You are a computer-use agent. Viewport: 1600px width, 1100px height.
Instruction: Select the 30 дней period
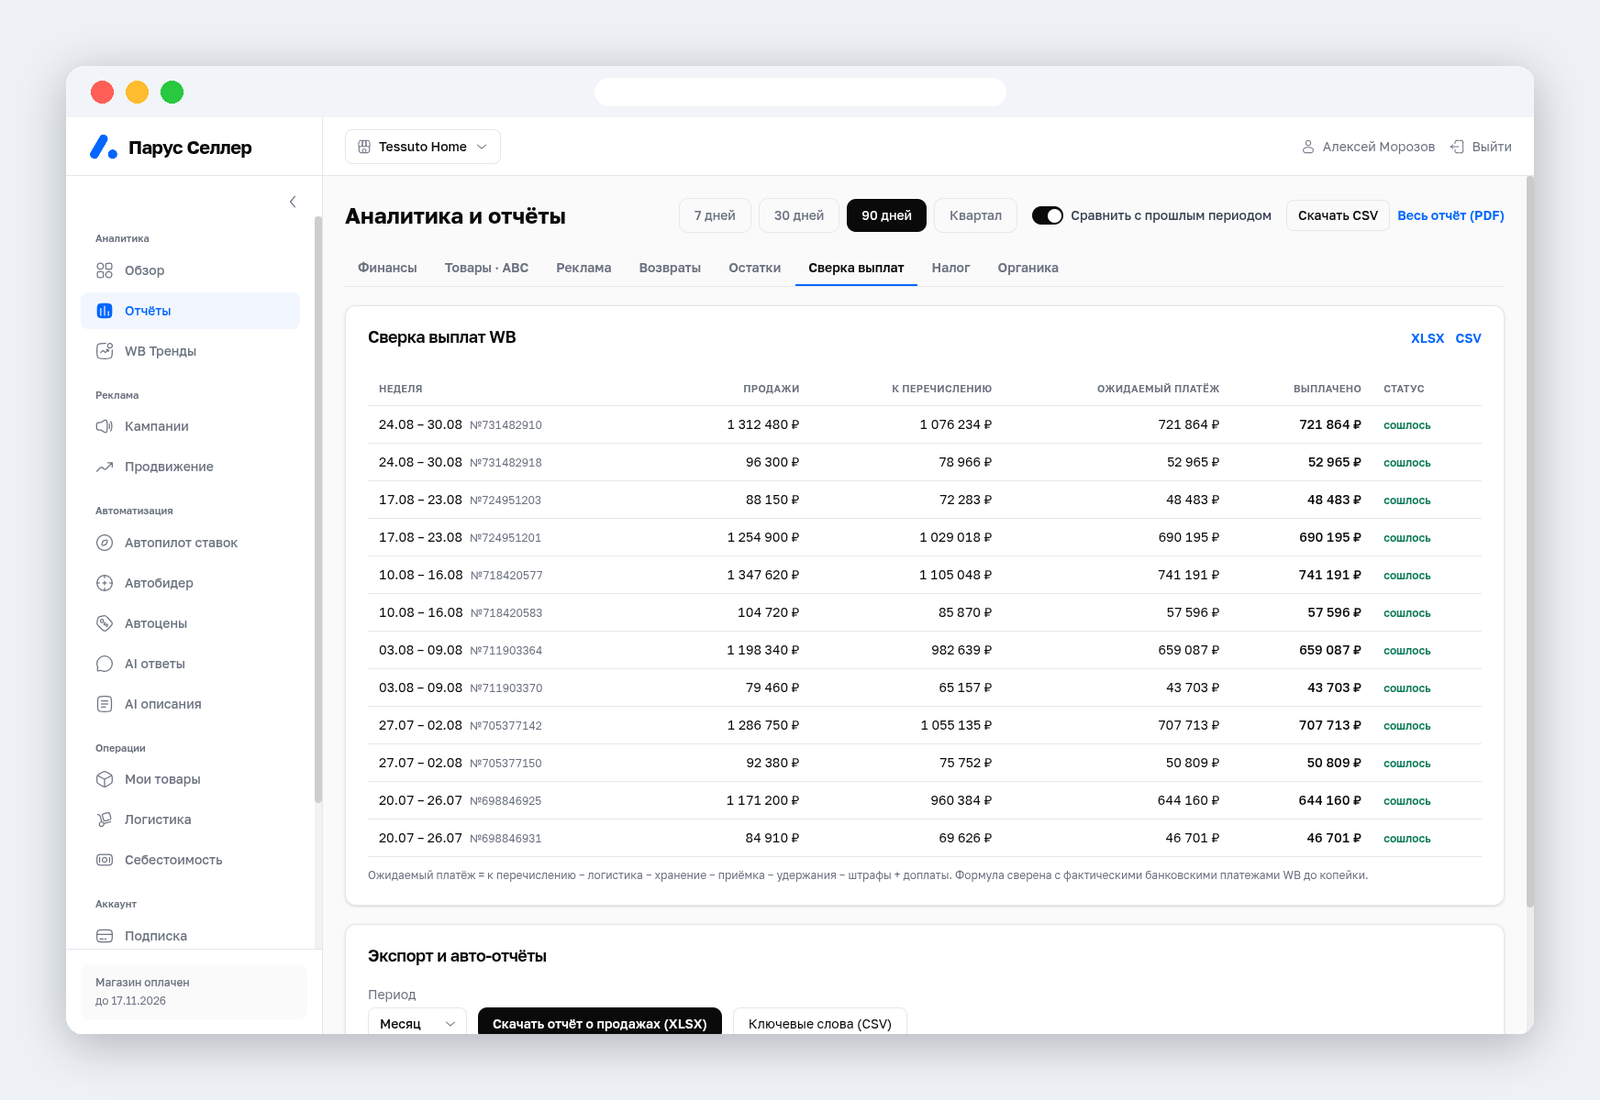point(799,216)
